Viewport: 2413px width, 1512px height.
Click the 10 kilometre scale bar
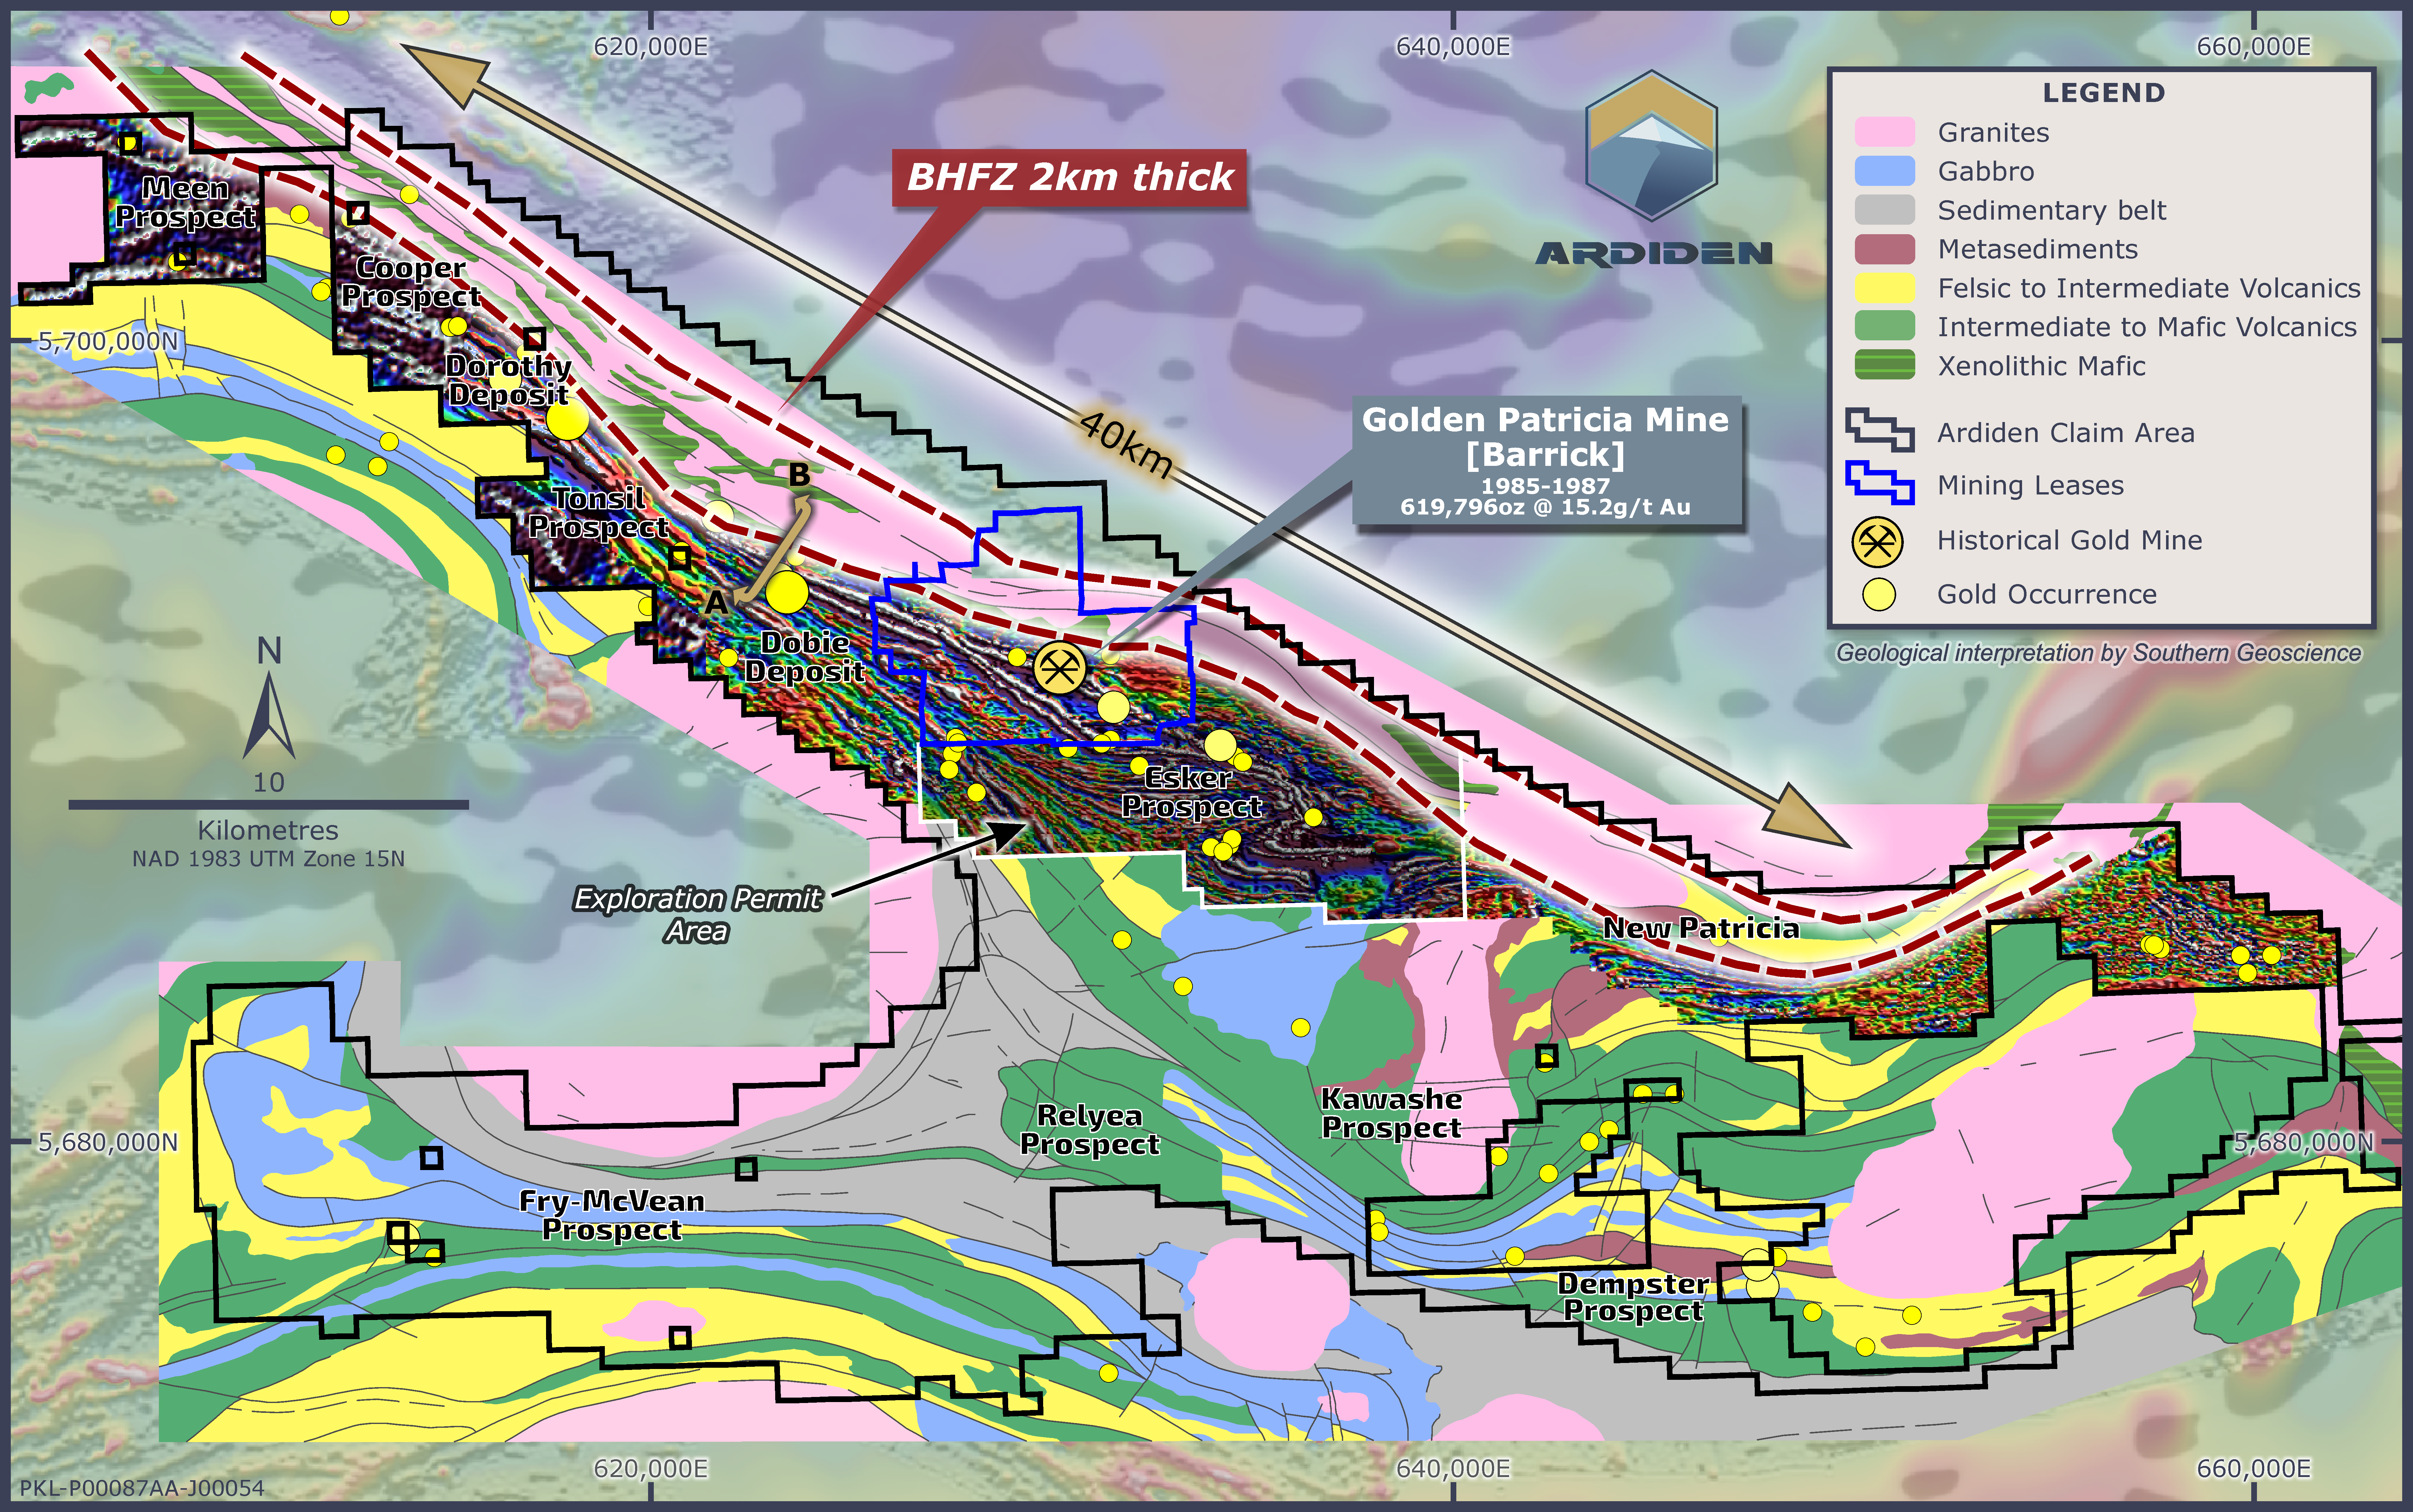tap(269, 804)
